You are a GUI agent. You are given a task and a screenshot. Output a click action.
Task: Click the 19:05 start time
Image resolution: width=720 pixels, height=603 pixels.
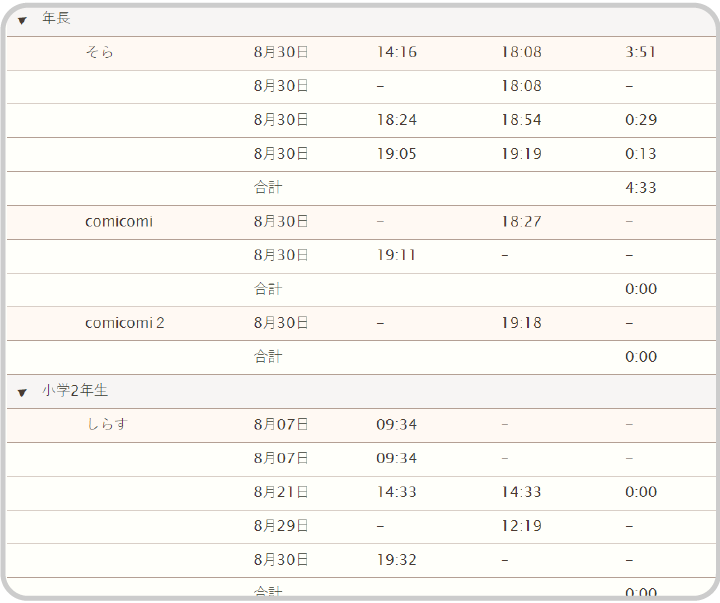[396, 154]
